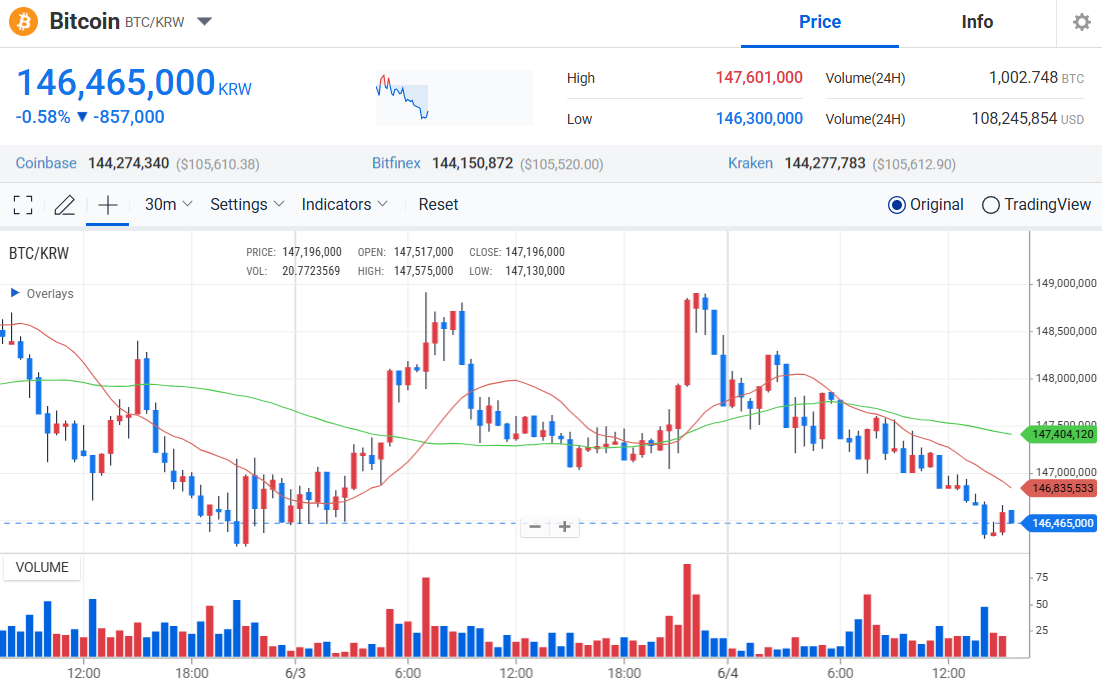The width and height of the screenshot is (1102, 688).
Task: Expand the Overlays triangle
Action: click(15, 293)
